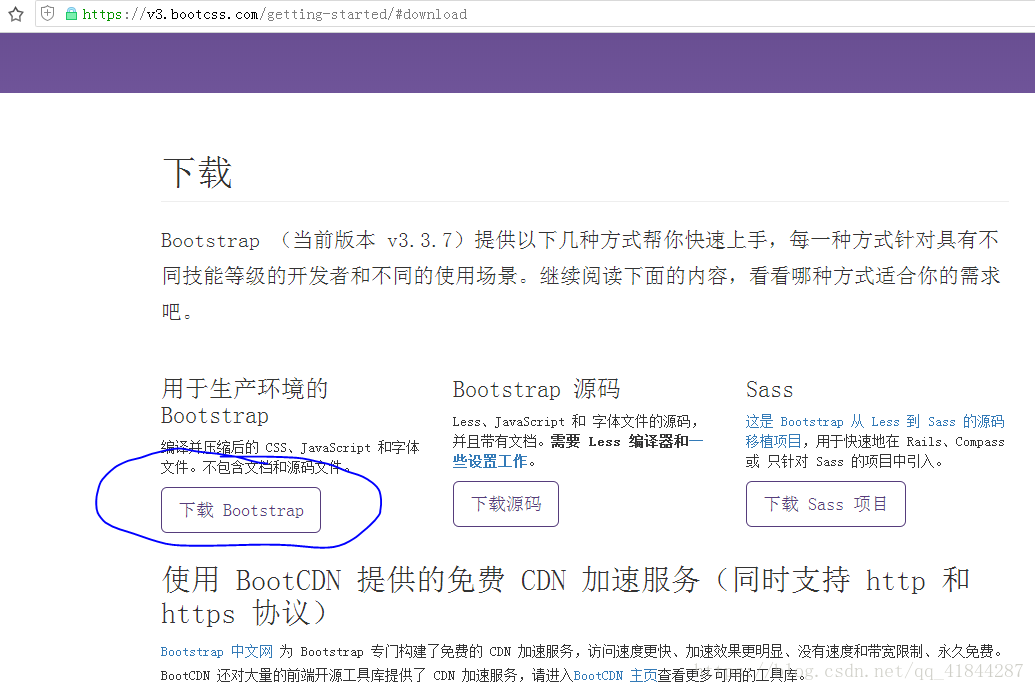Screen dimensions: 1035x691
Task: Click the 下载 Sass 项目 button
Action: [826, 504]
